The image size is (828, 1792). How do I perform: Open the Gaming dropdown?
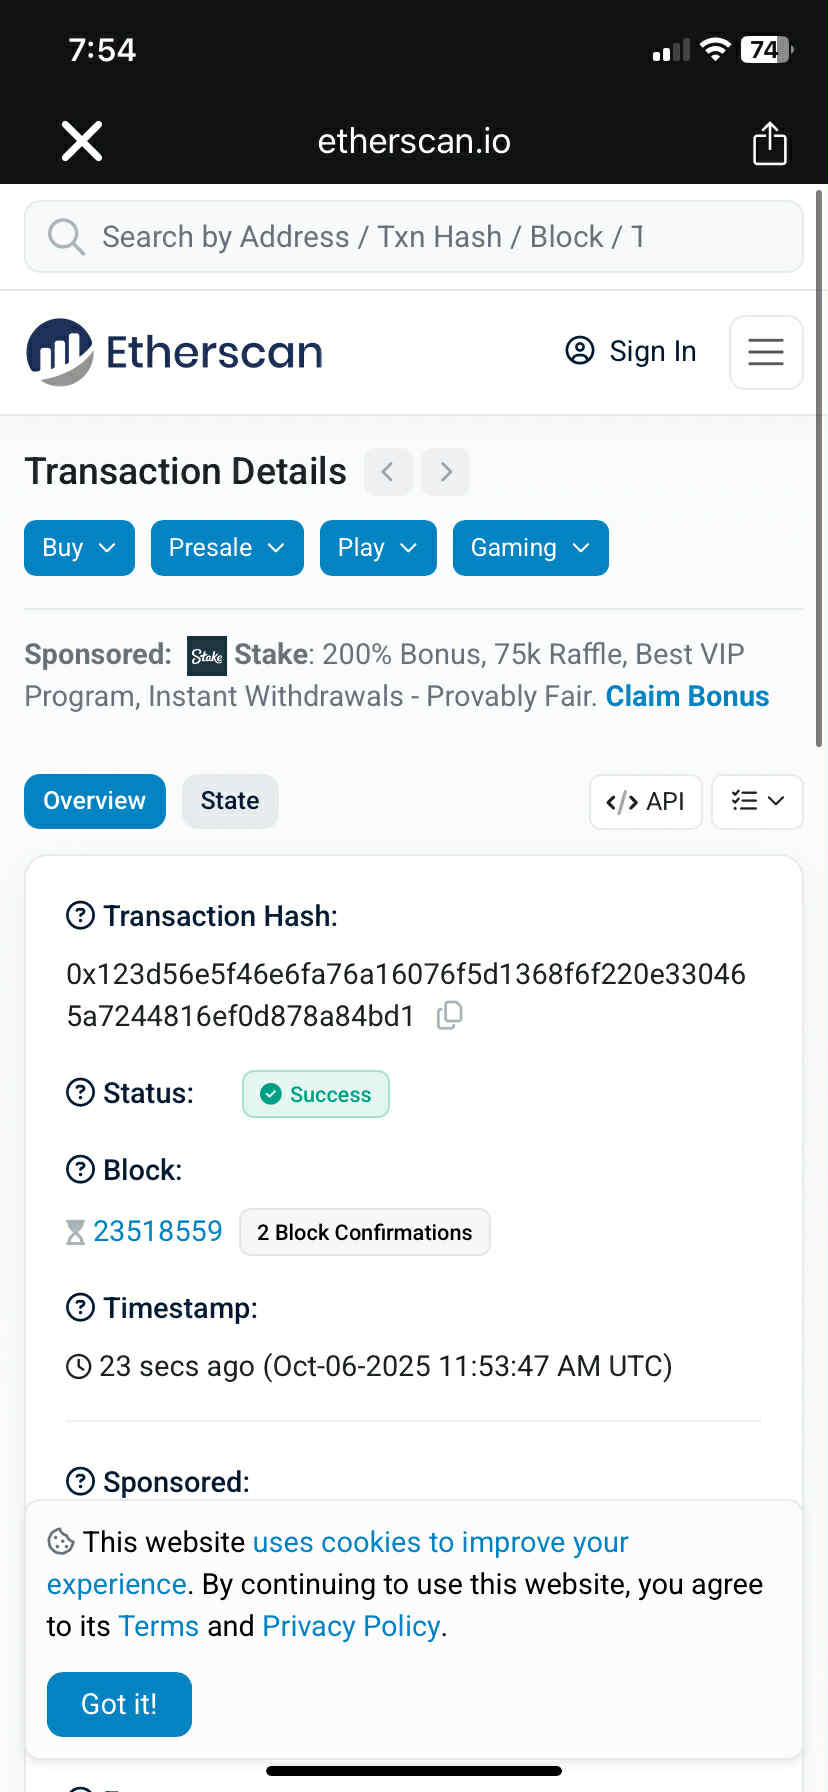[x=530, y=548]
